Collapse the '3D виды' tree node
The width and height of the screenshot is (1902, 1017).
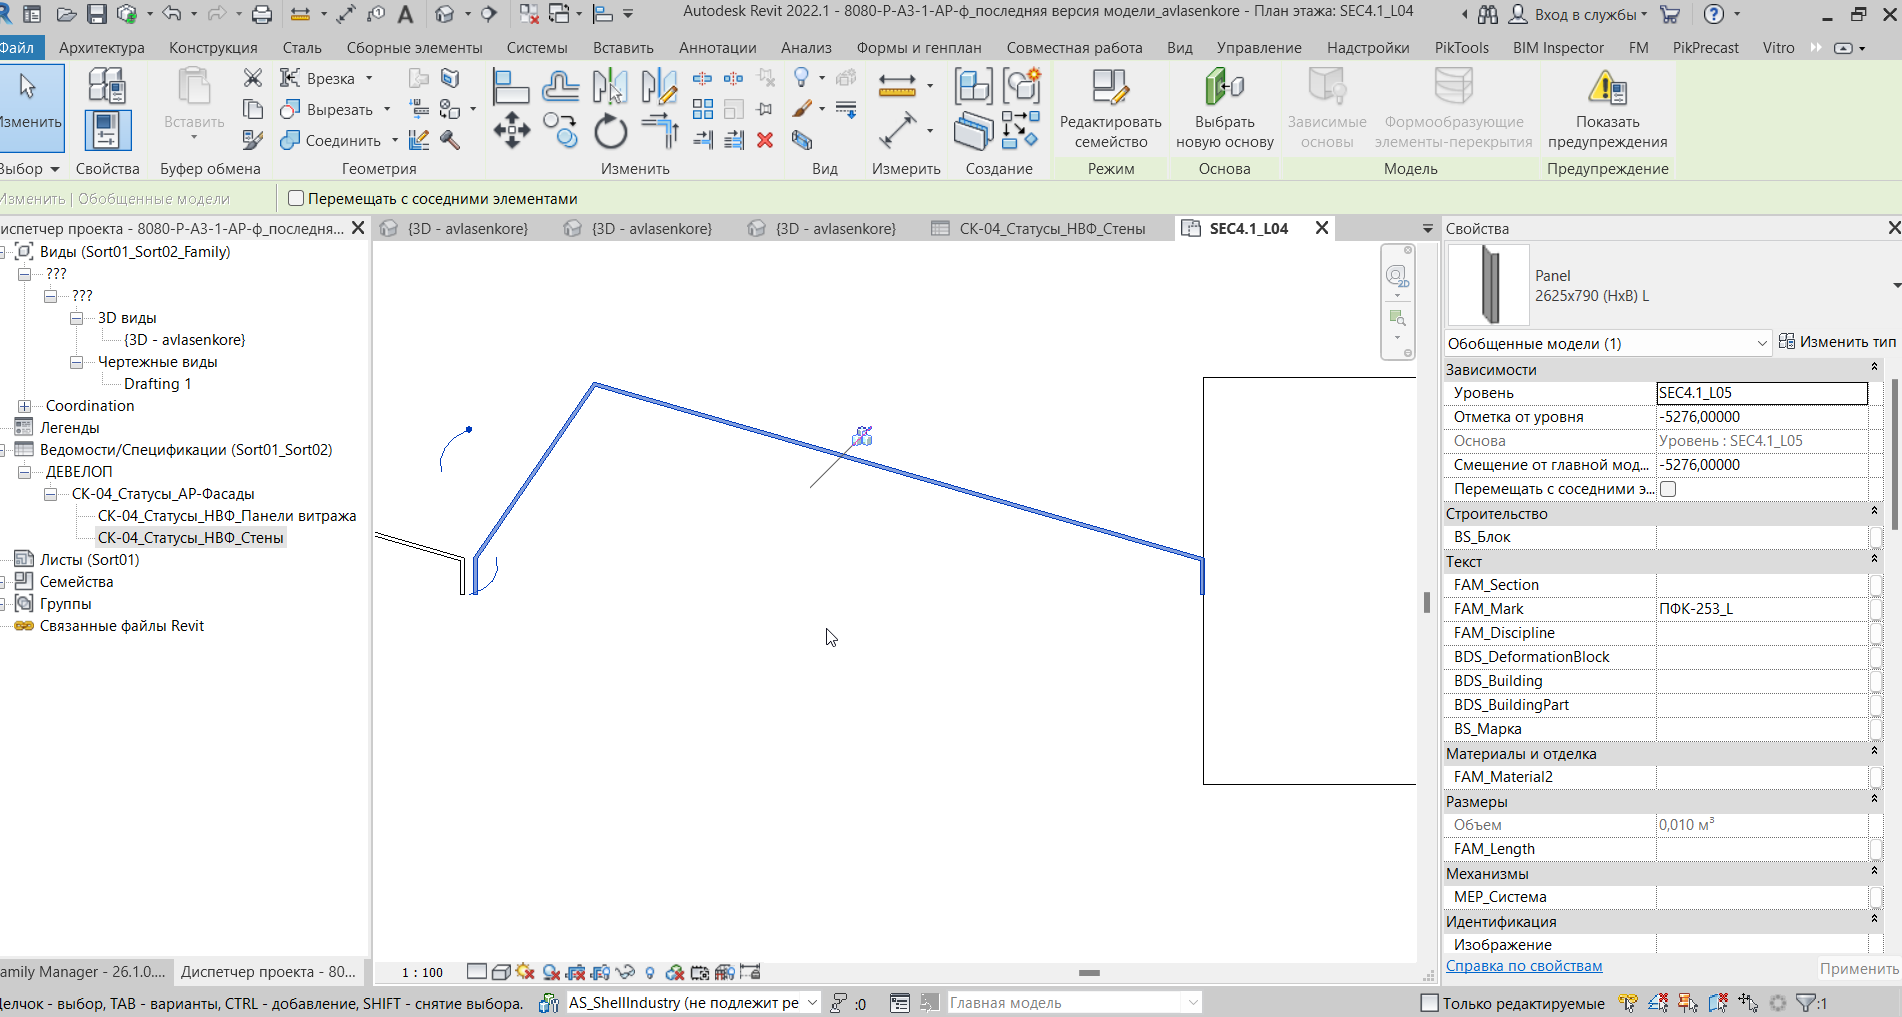76,318
